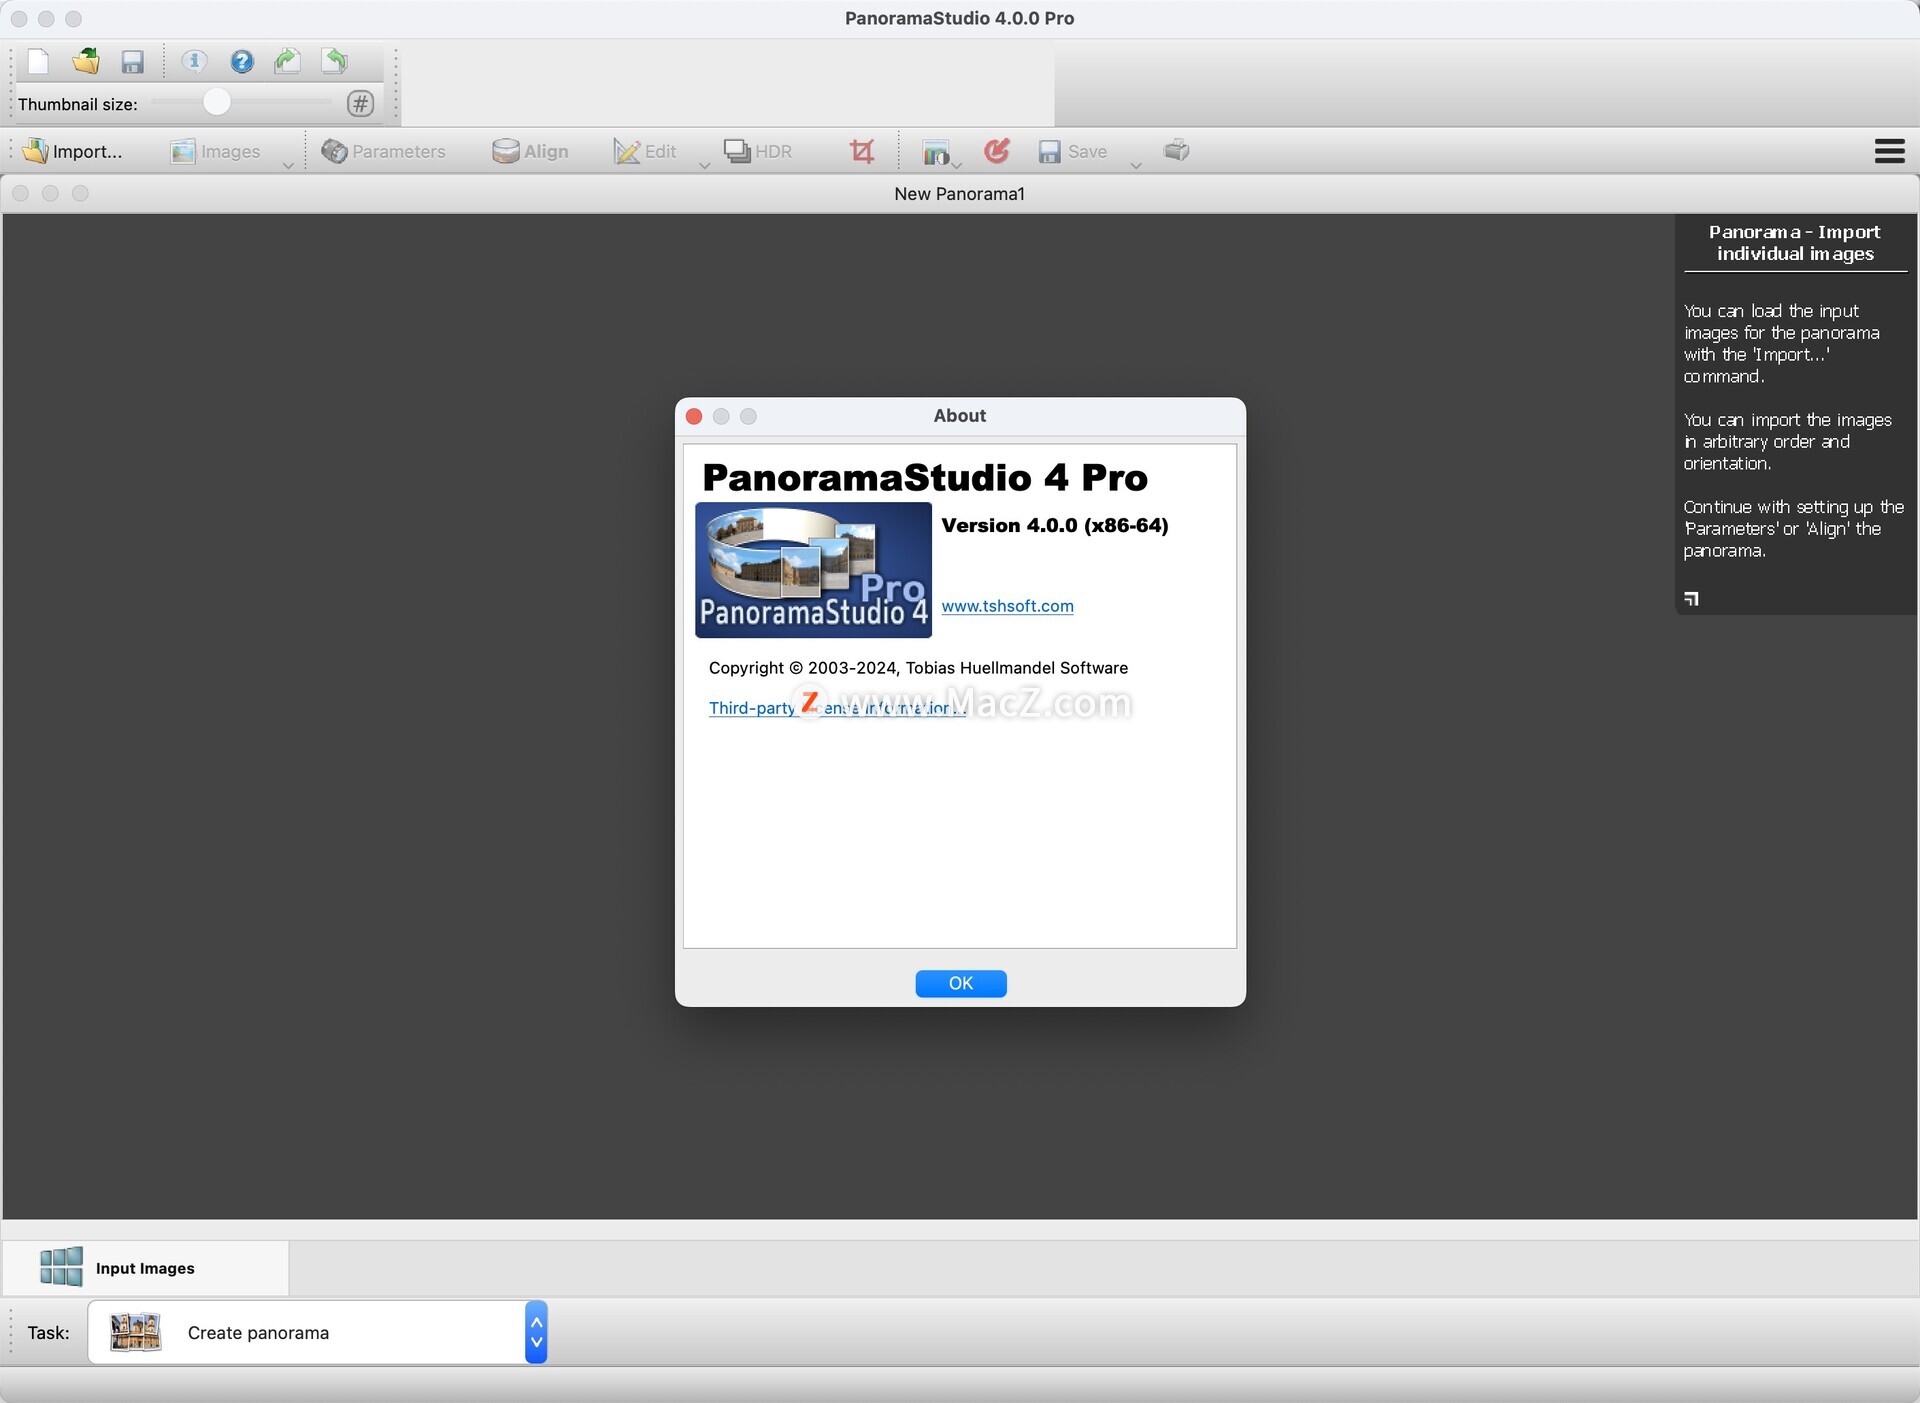Open the hamburger menu icon

pyautogui.click(x=1889, y=151)
